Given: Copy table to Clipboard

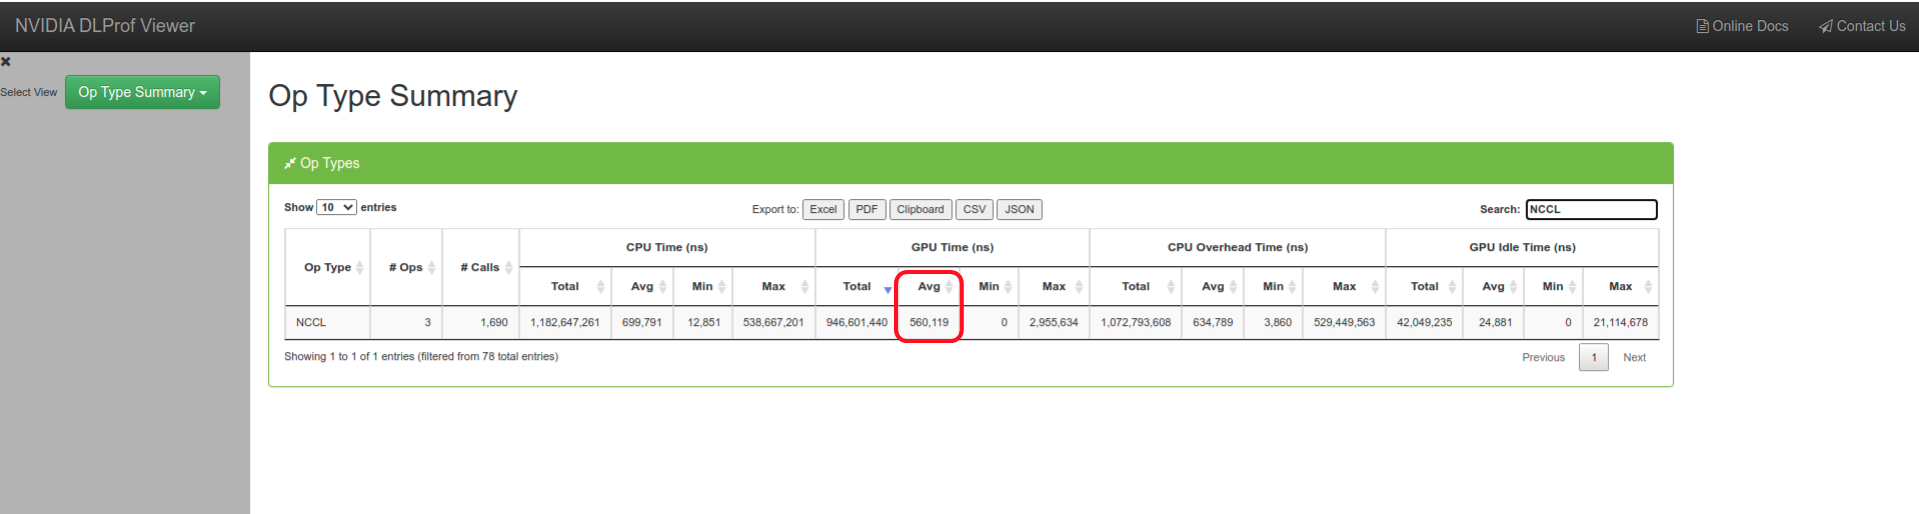Looking at the screenshot, I should [x=920, y=209].
